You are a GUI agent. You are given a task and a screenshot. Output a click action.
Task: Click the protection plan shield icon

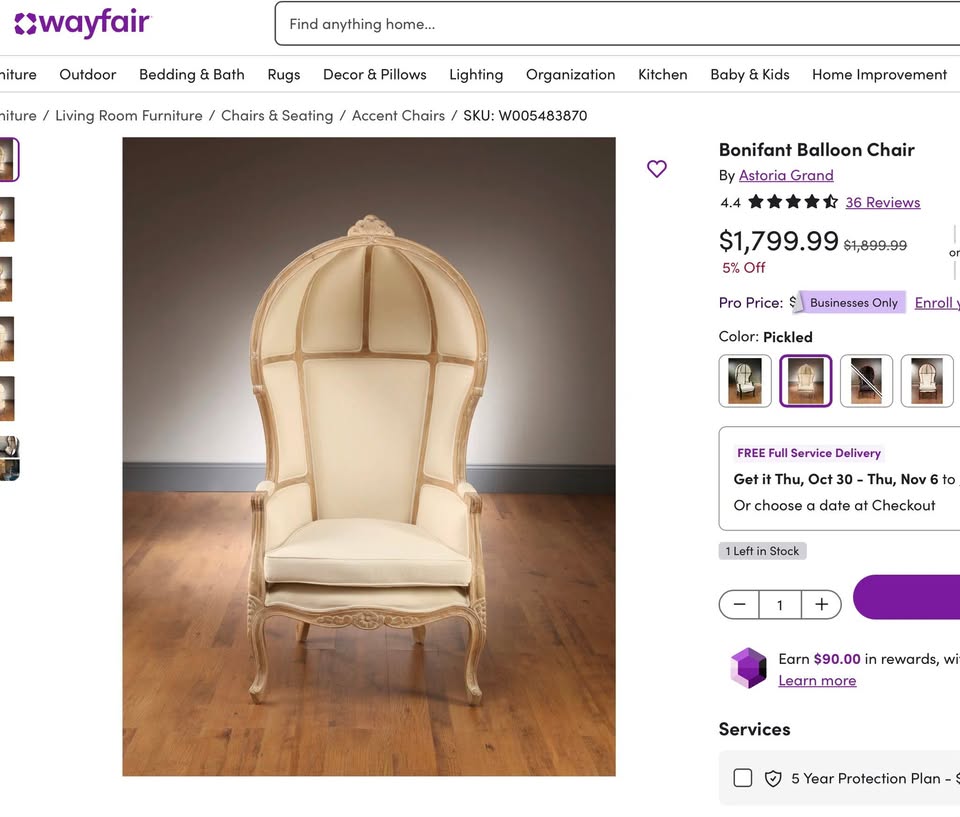point(772,778)
